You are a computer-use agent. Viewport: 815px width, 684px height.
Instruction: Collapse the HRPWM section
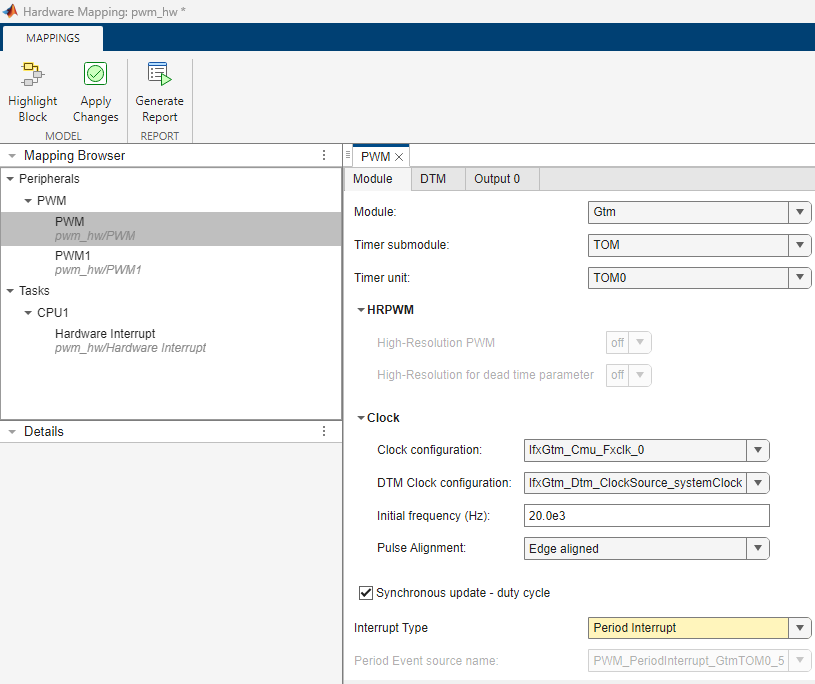click(361, 309)
